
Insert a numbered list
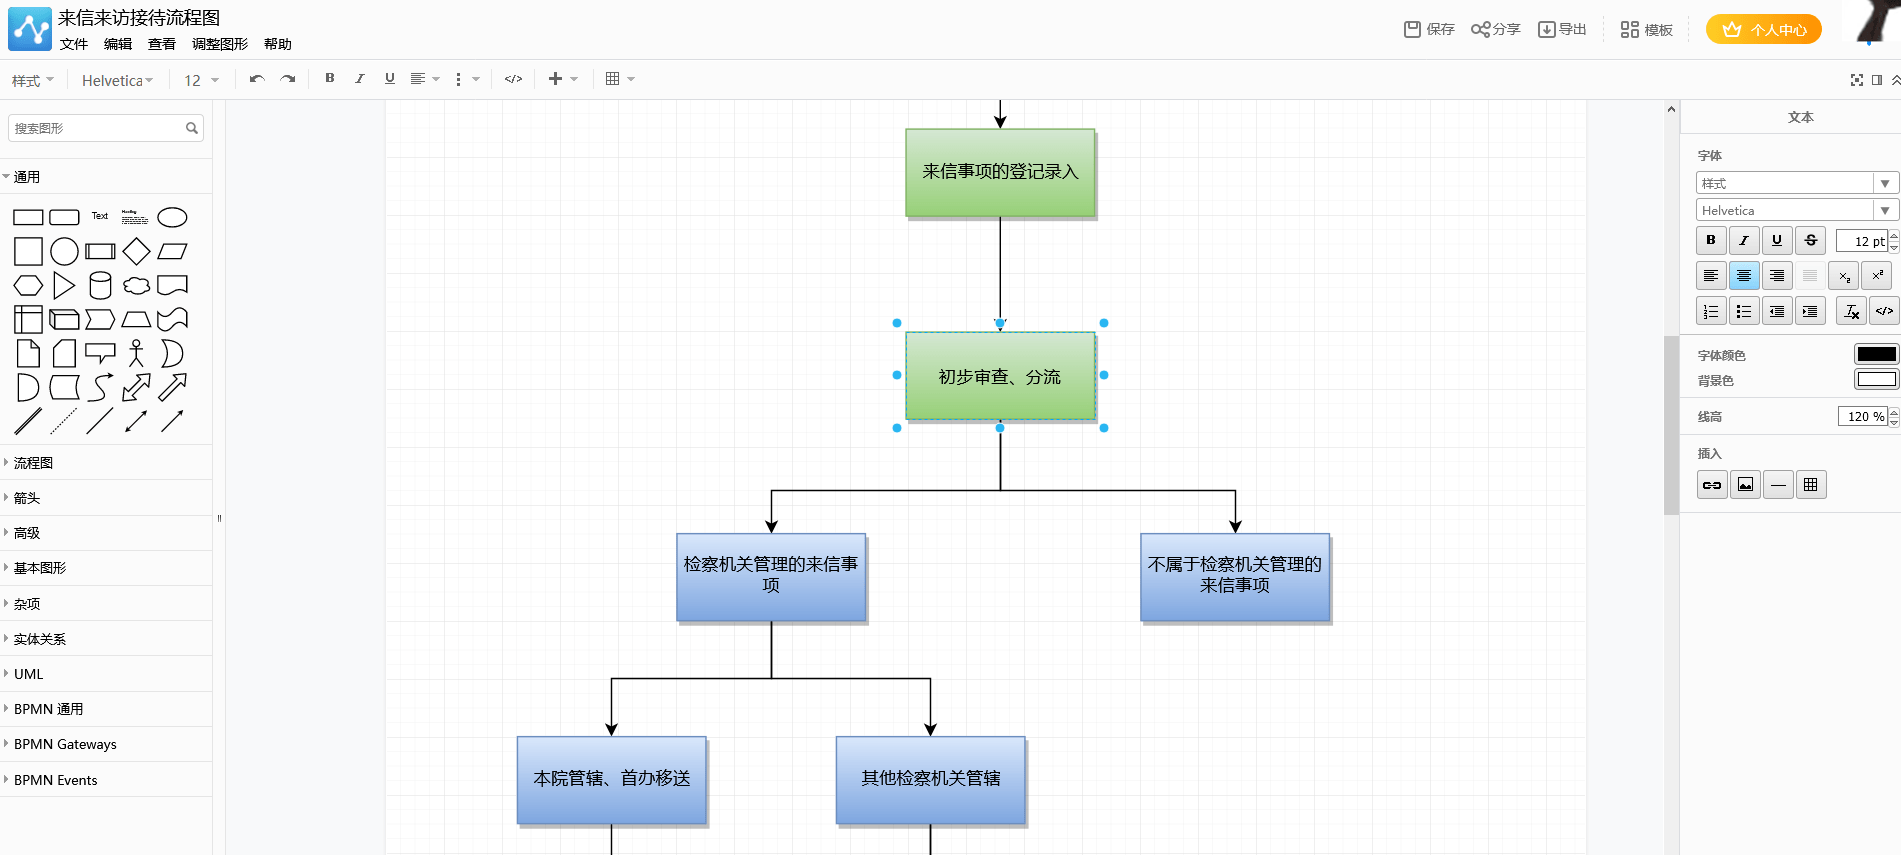tap(1711, 312)
